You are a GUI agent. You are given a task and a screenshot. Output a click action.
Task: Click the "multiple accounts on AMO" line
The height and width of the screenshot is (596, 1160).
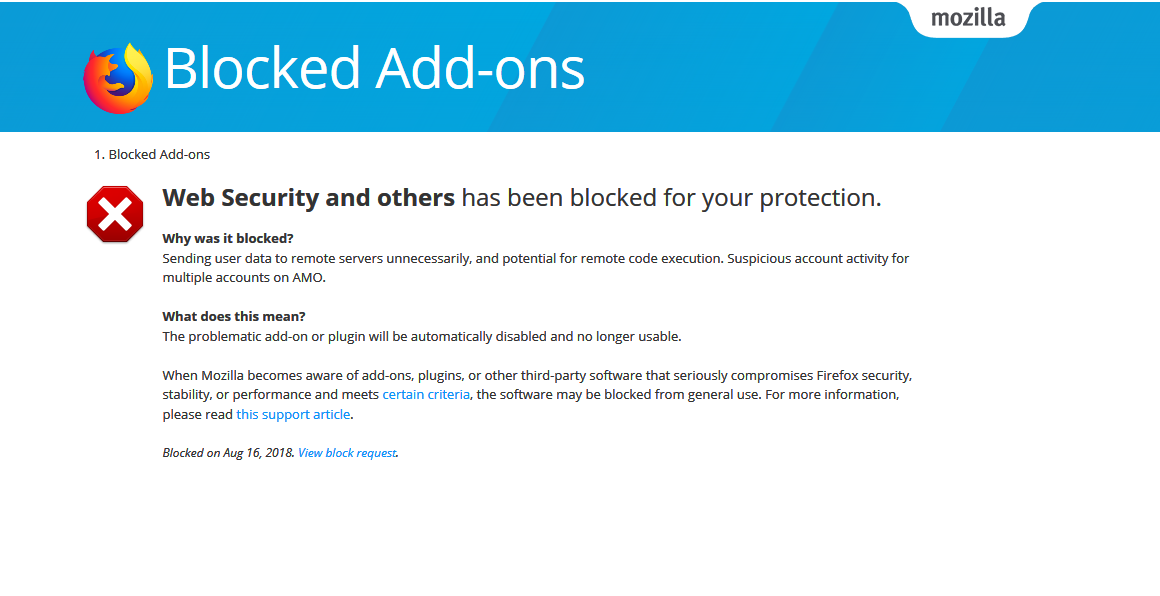[244, 278]
